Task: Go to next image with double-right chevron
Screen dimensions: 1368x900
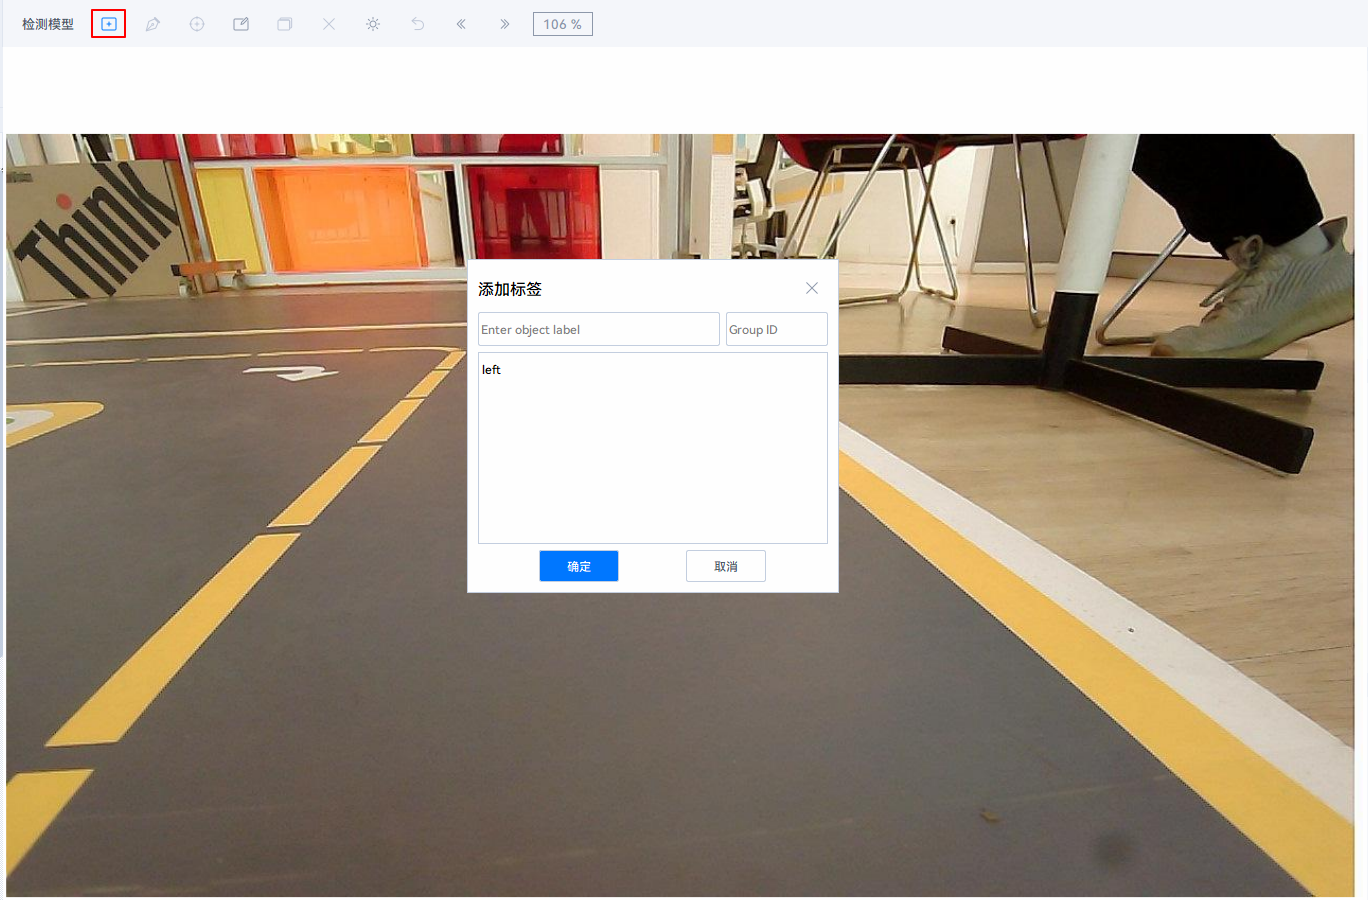Action: tap(505, 24)
